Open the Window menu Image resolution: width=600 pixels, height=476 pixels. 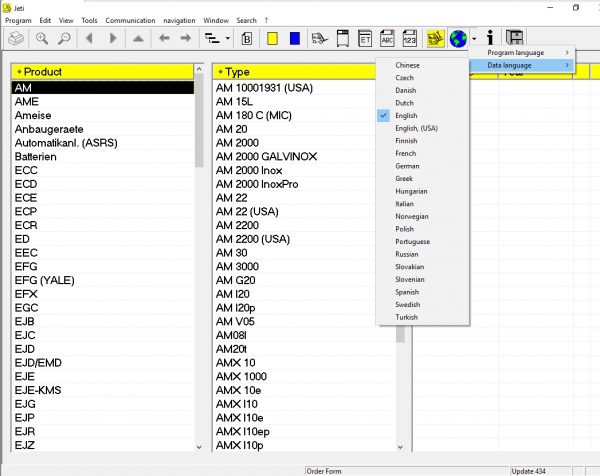click(216, 20)
